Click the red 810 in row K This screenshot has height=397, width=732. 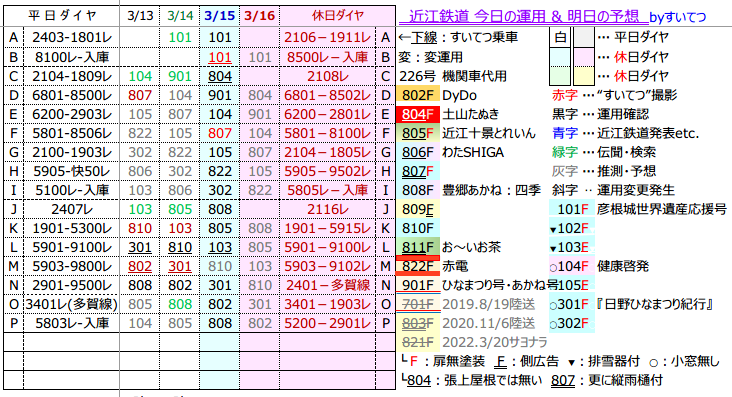[140, 228]
